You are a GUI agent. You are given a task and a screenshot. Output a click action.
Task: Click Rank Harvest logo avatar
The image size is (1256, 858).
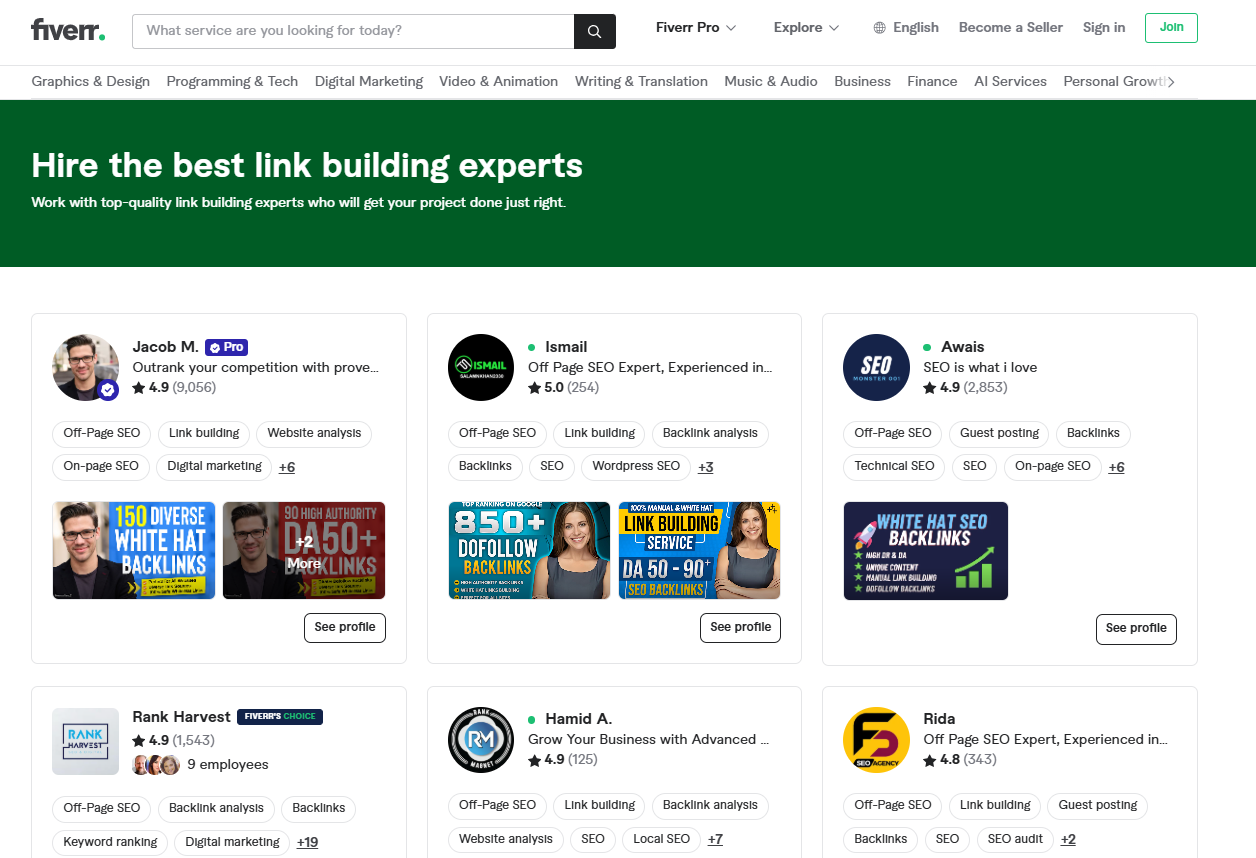86,741
